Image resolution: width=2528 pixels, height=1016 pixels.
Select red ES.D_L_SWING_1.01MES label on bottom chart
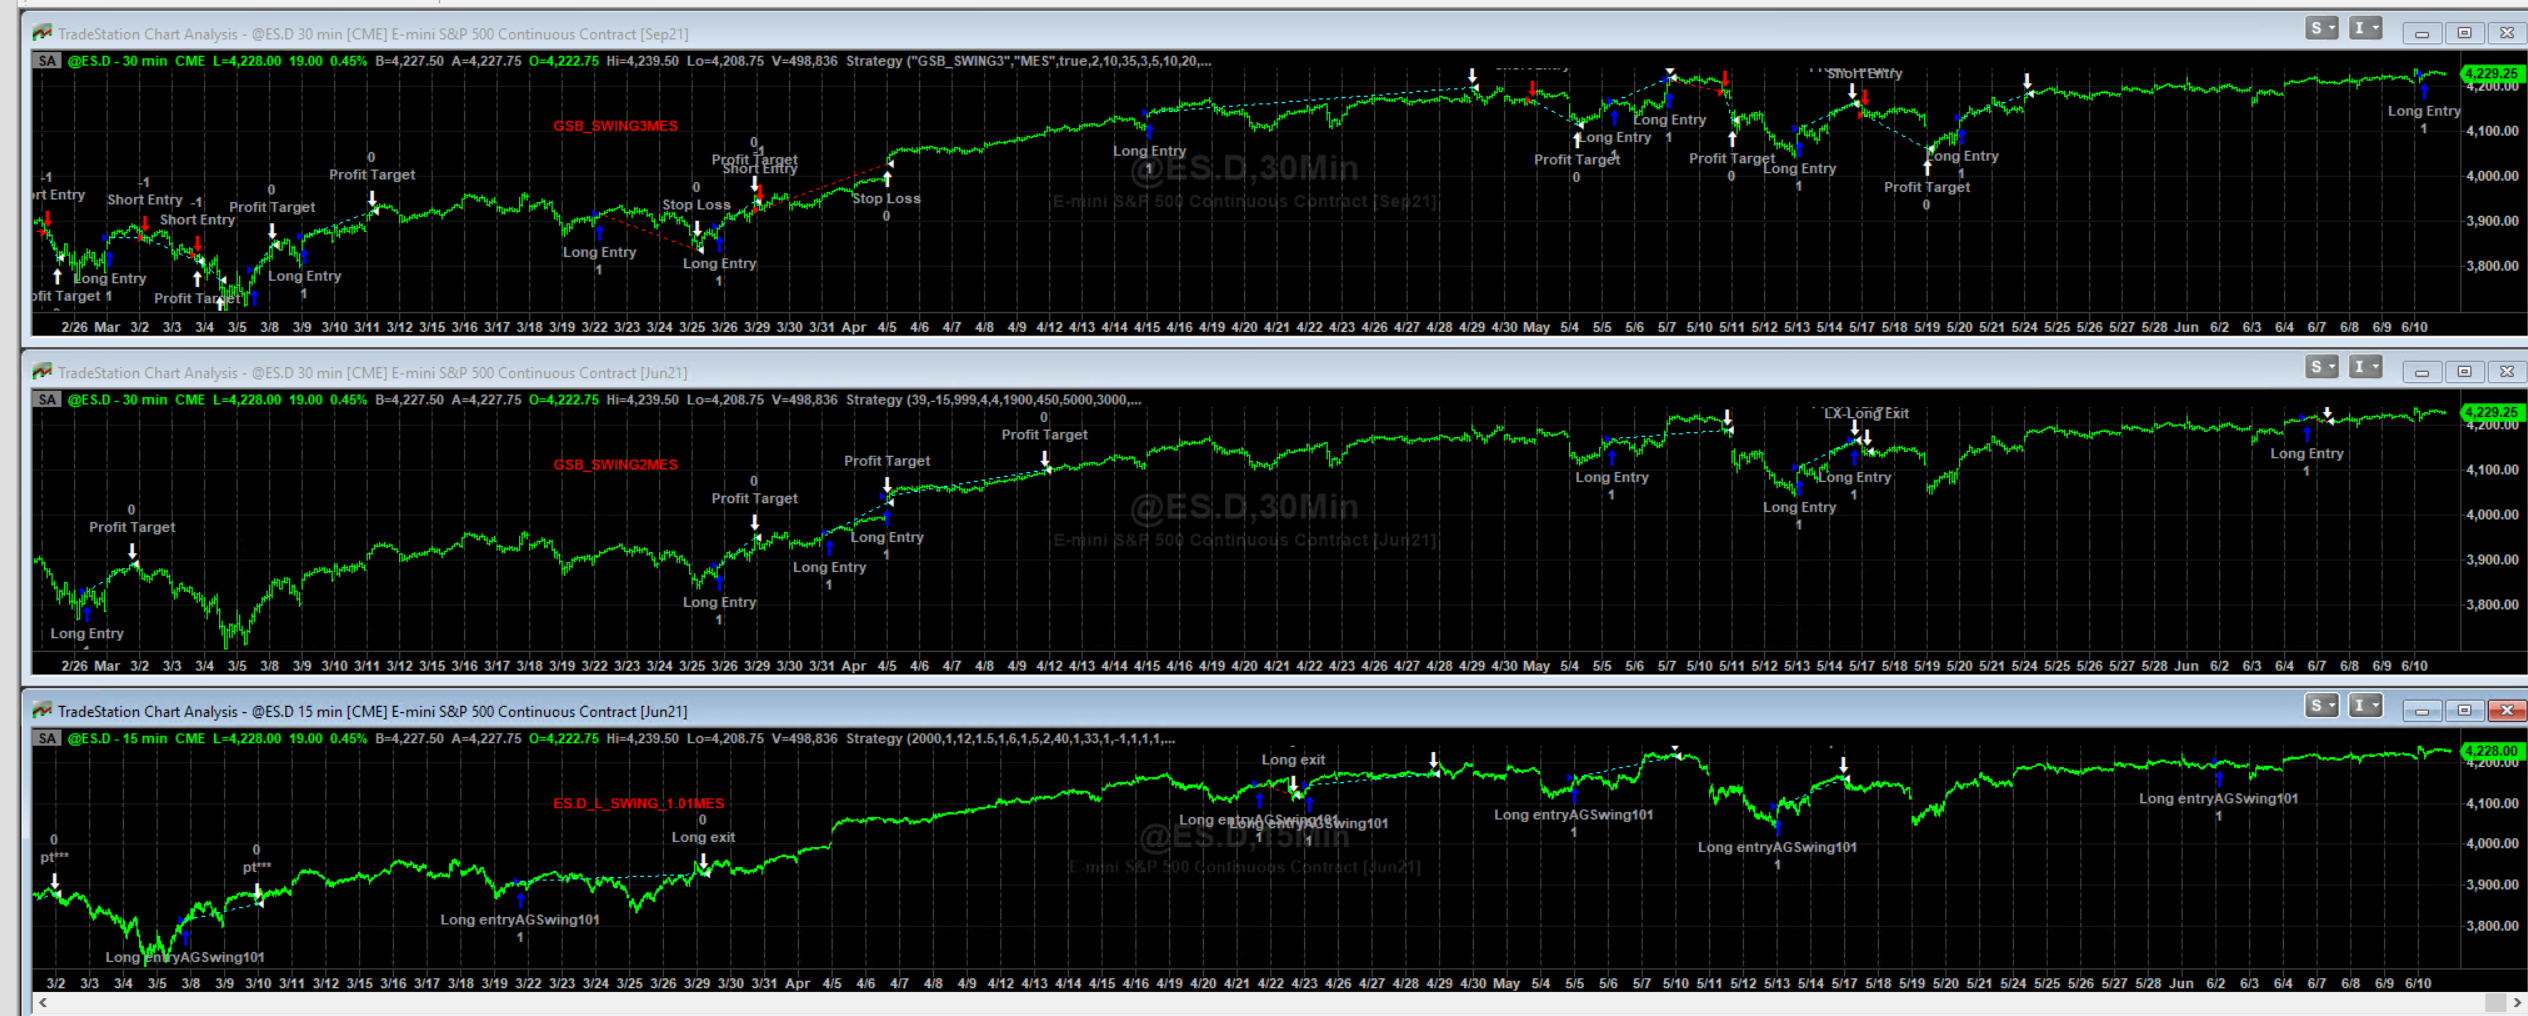638,804
